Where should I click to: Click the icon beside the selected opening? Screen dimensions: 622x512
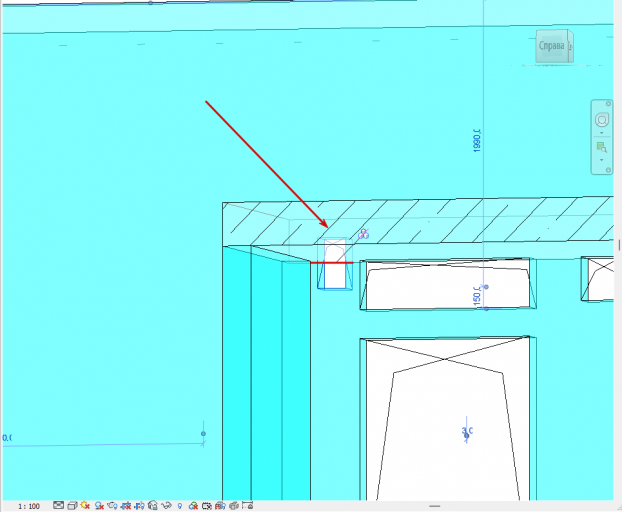[364, 234]
